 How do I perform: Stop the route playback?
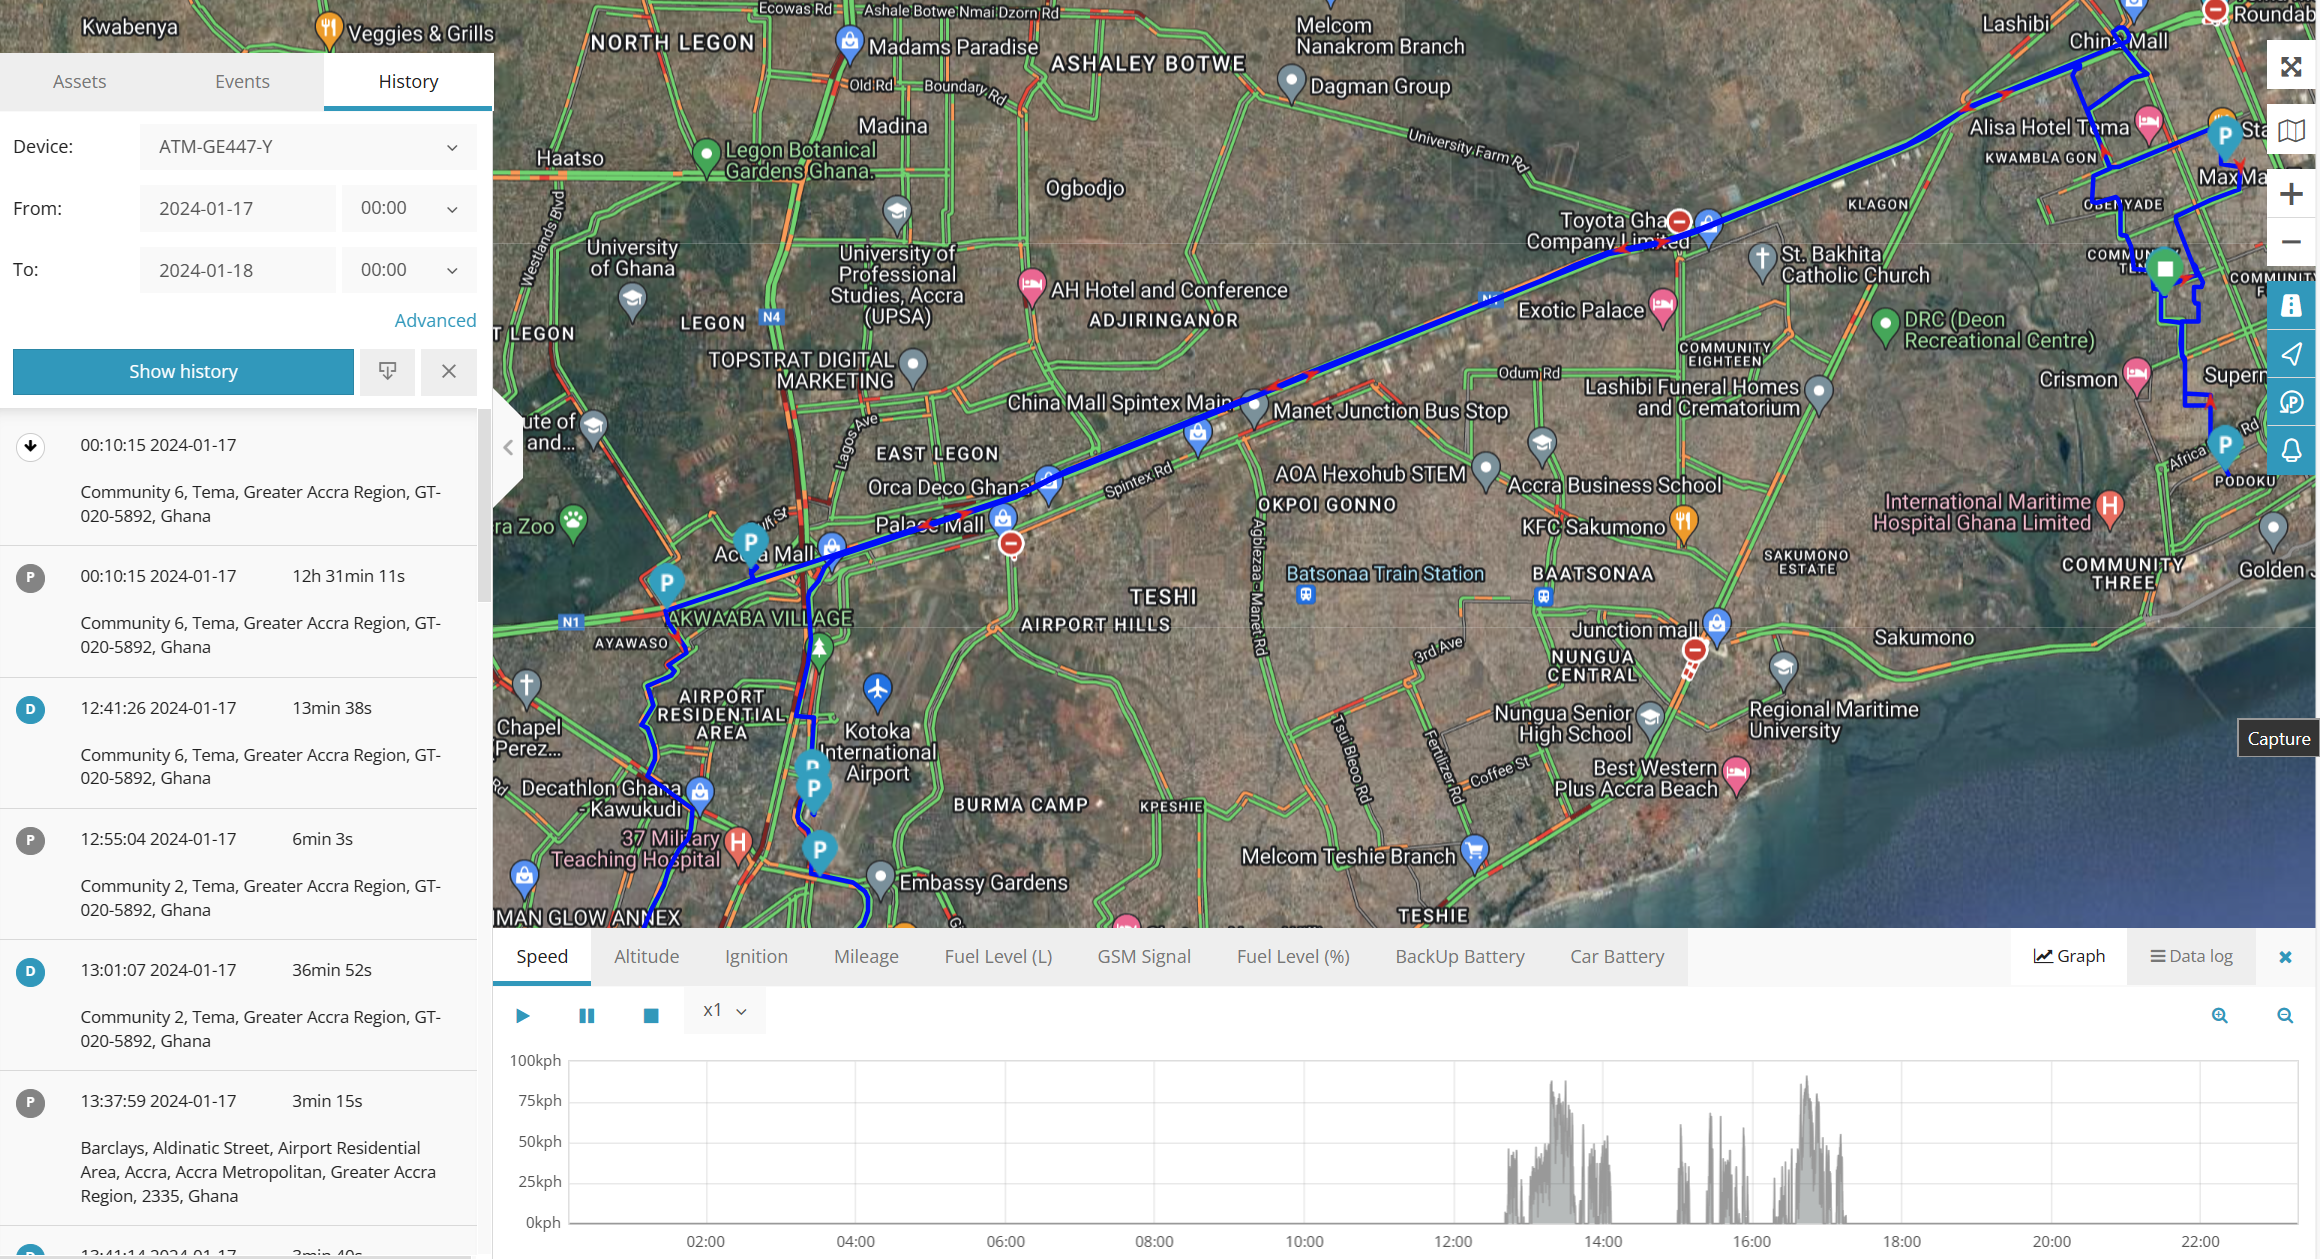(x=651, y=1016)
